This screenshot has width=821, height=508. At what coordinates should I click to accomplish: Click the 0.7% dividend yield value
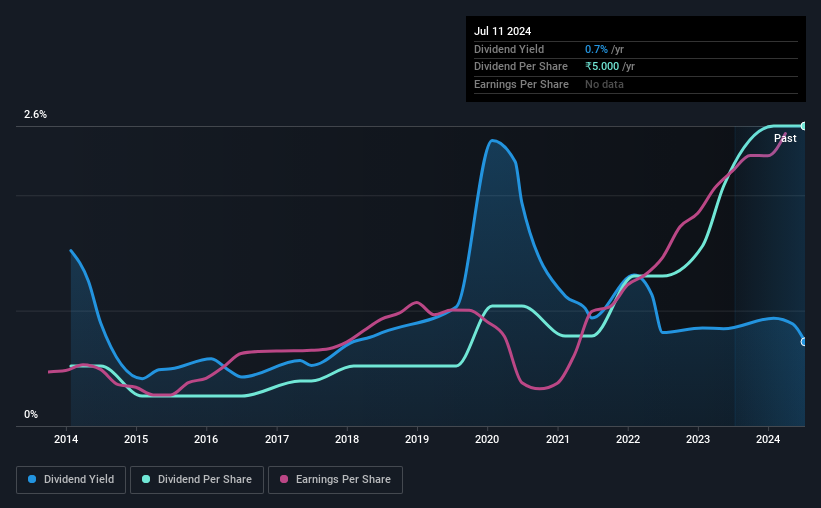(x=596, y=49)
